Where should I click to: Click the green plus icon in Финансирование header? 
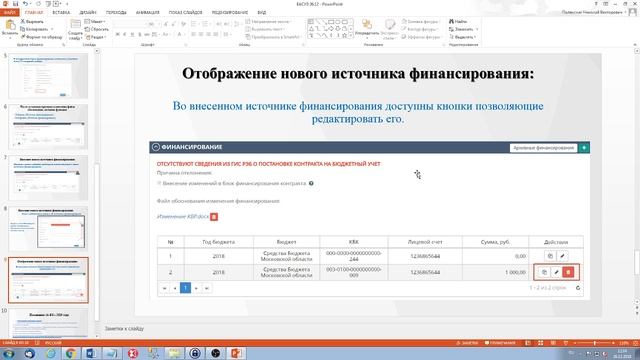pos(584,148)
